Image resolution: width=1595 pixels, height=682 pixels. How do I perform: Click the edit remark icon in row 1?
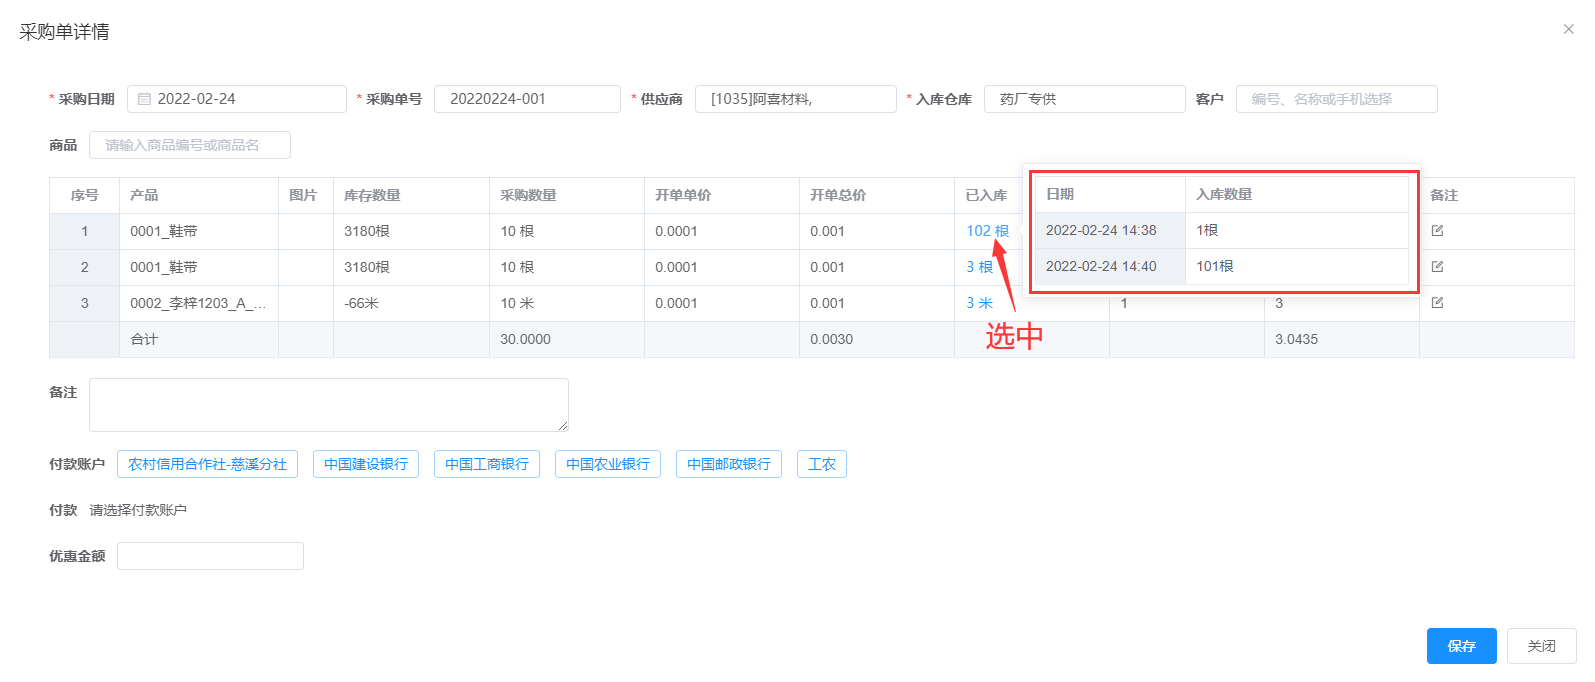1437,231
